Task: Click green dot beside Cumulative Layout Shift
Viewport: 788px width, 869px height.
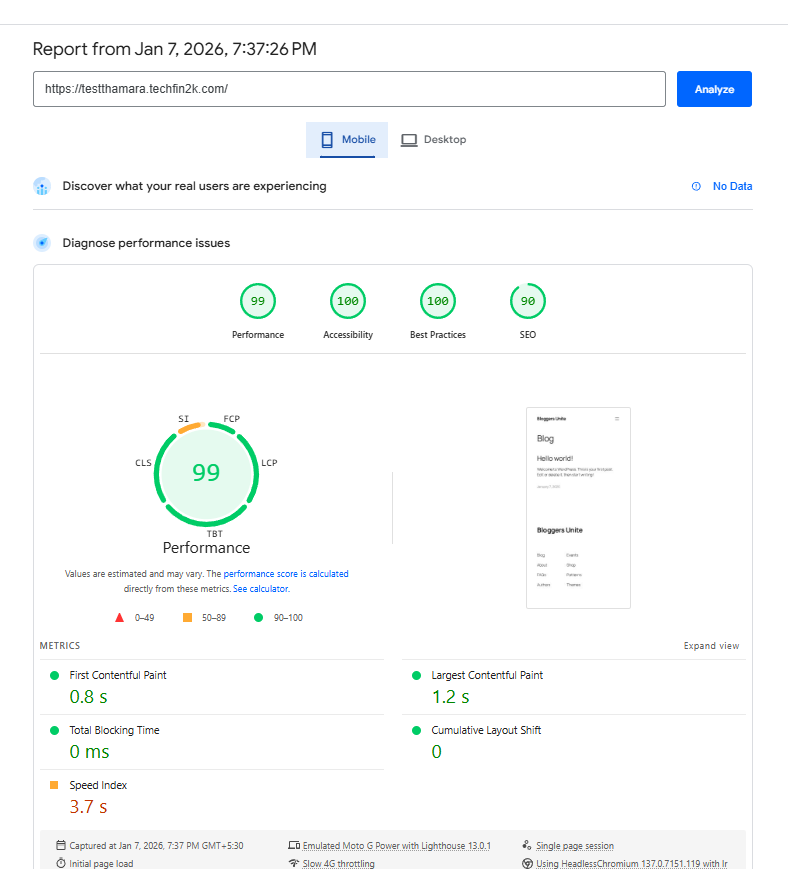Action: 417,730
